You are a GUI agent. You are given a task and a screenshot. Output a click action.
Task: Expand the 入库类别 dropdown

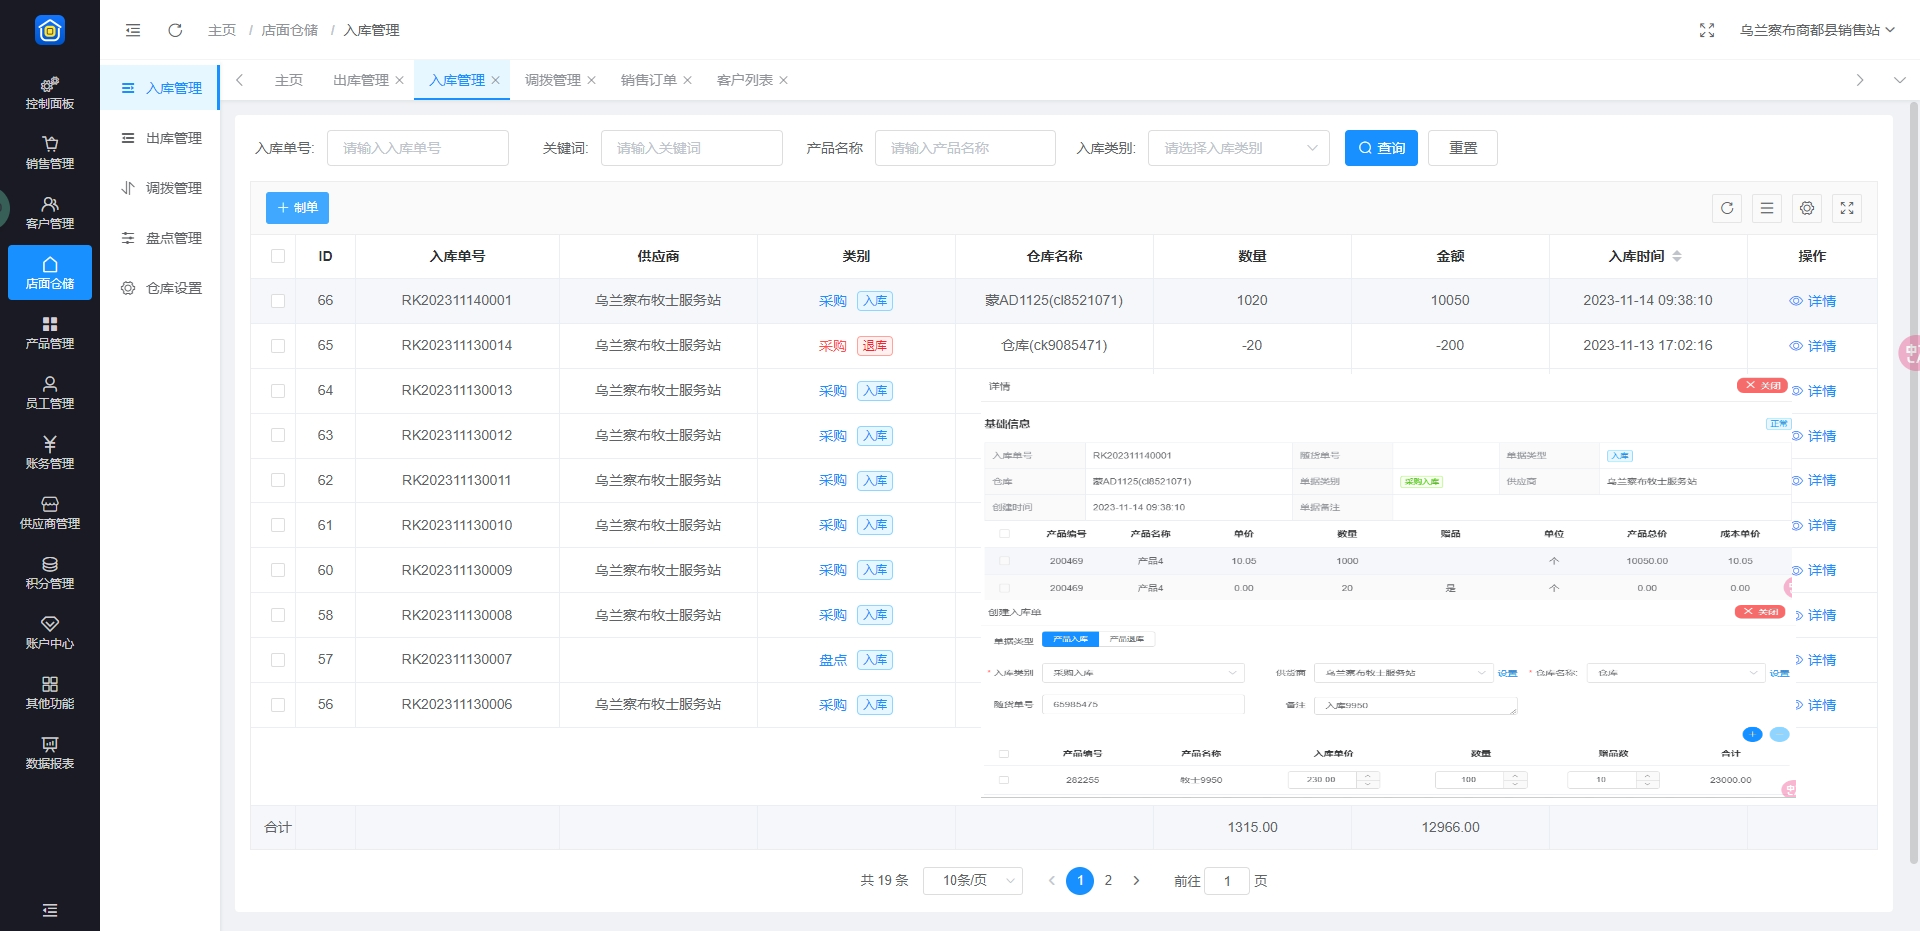[1238, 148]
